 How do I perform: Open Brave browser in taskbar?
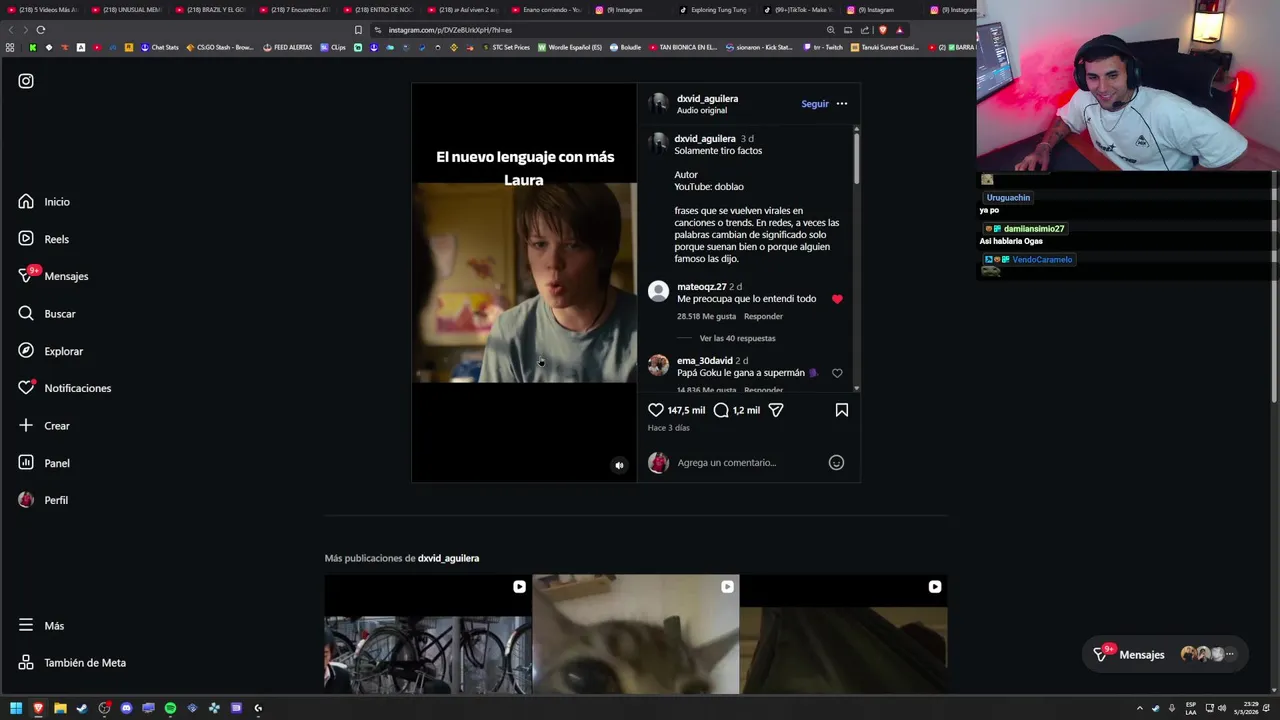(x=38, y=708)
